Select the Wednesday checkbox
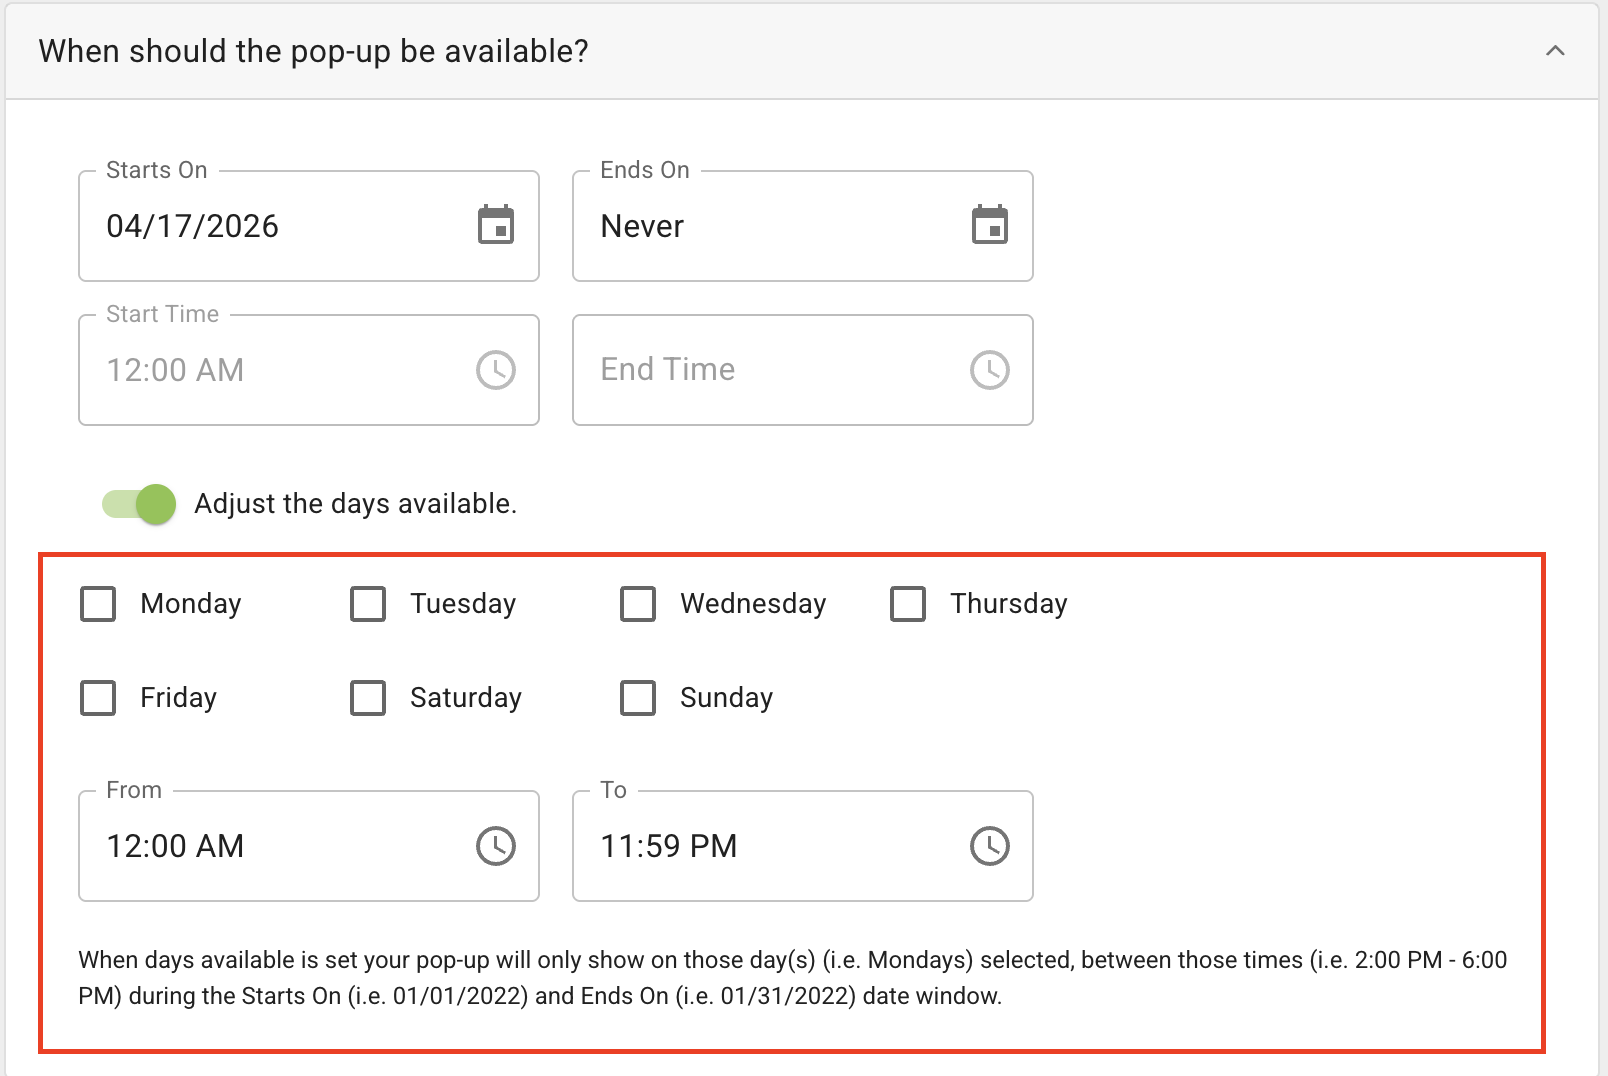Image resolution: width=1608 pixels, height=1076 pixels. 638,604
